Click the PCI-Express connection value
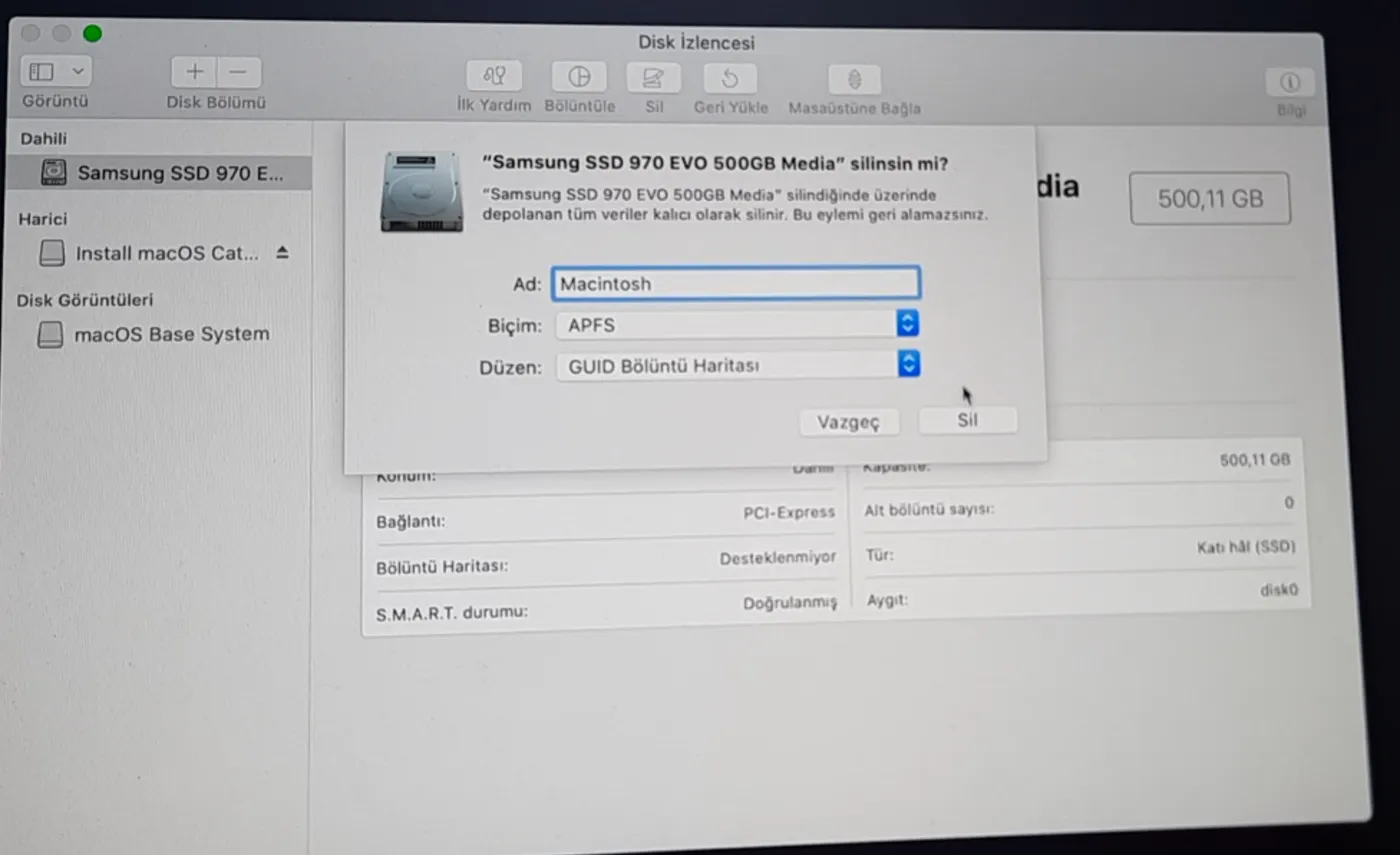The width and height of the screenshot is (1400, 855). (x=788, y=512)
